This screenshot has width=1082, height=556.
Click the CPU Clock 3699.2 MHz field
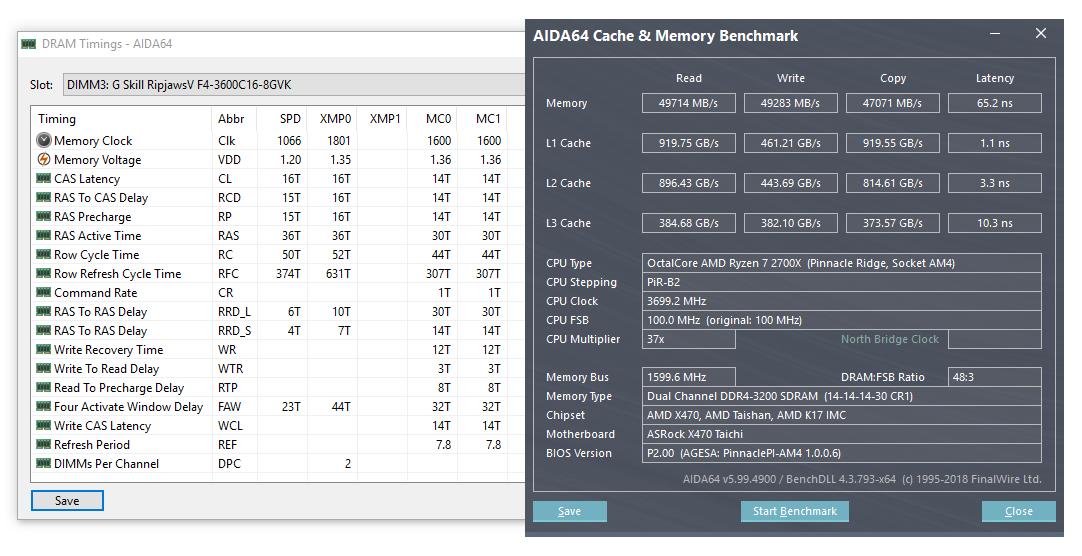[x=842, y=301]
